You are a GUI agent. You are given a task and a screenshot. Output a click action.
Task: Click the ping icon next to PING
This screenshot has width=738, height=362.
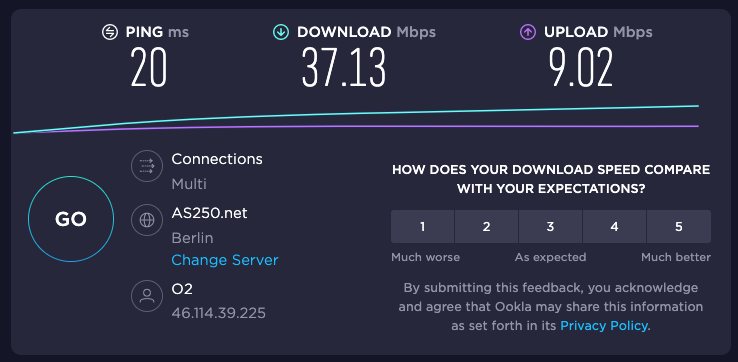tap(110, 32)
